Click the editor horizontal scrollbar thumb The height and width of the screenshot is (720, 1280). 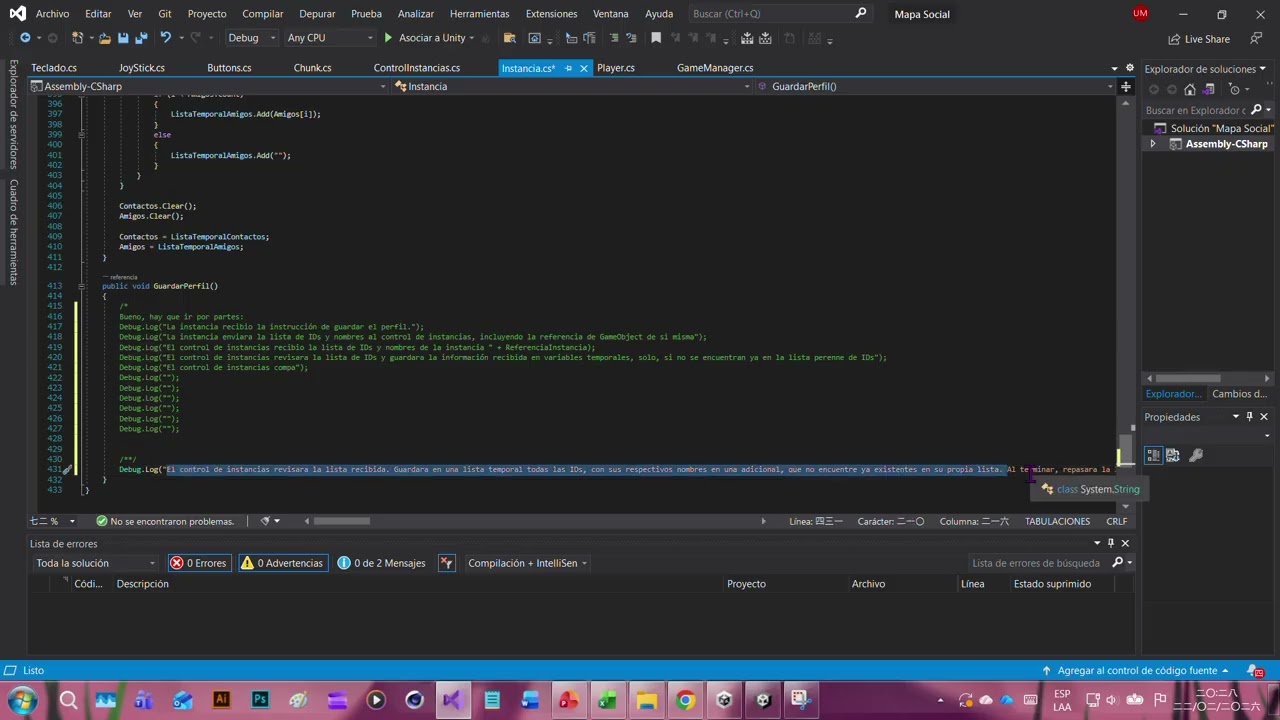[x=341, y=521]
